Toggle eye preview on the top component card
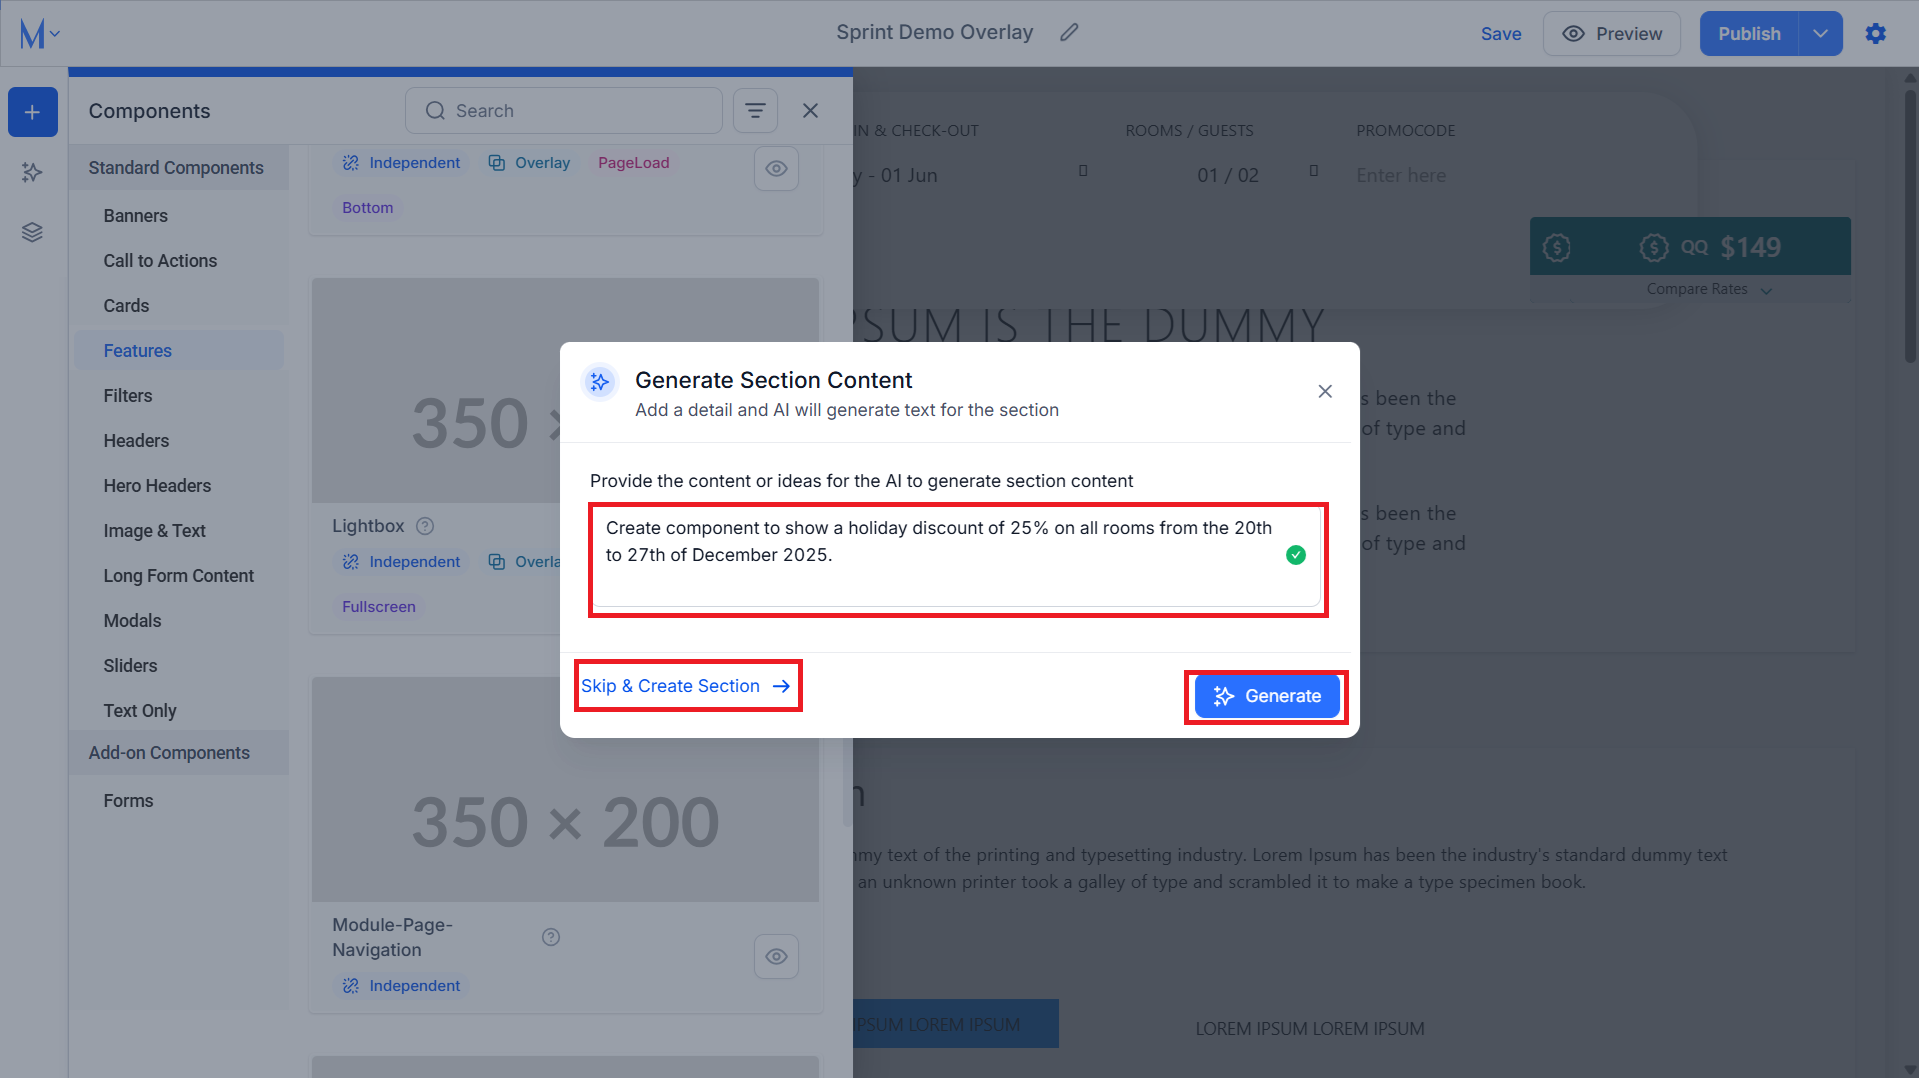This screenshot has width=1919, height=1078. (x=776, y=169)
